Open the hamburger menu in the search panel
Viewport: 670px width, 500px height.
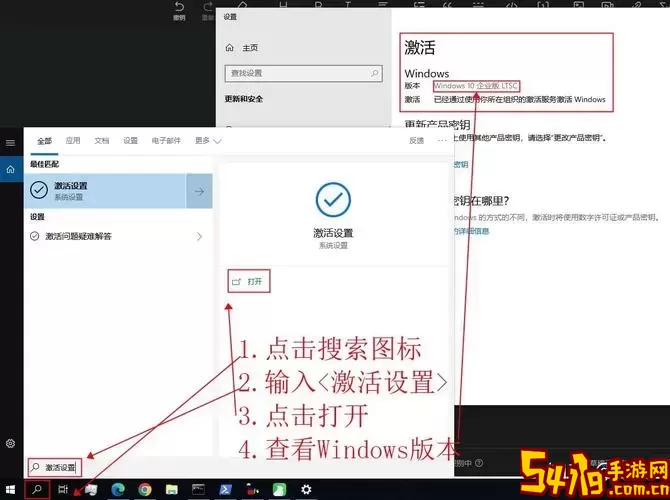(11, 142)
